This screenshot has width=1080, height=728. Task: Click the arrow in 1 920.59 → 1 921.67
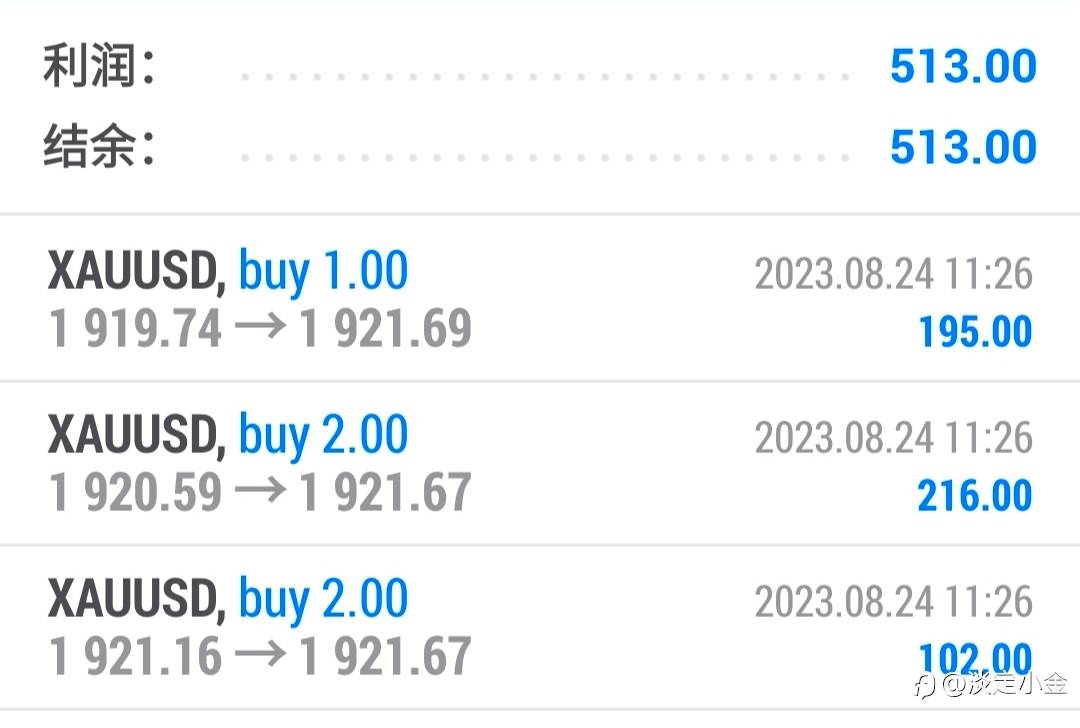point(260,490)
